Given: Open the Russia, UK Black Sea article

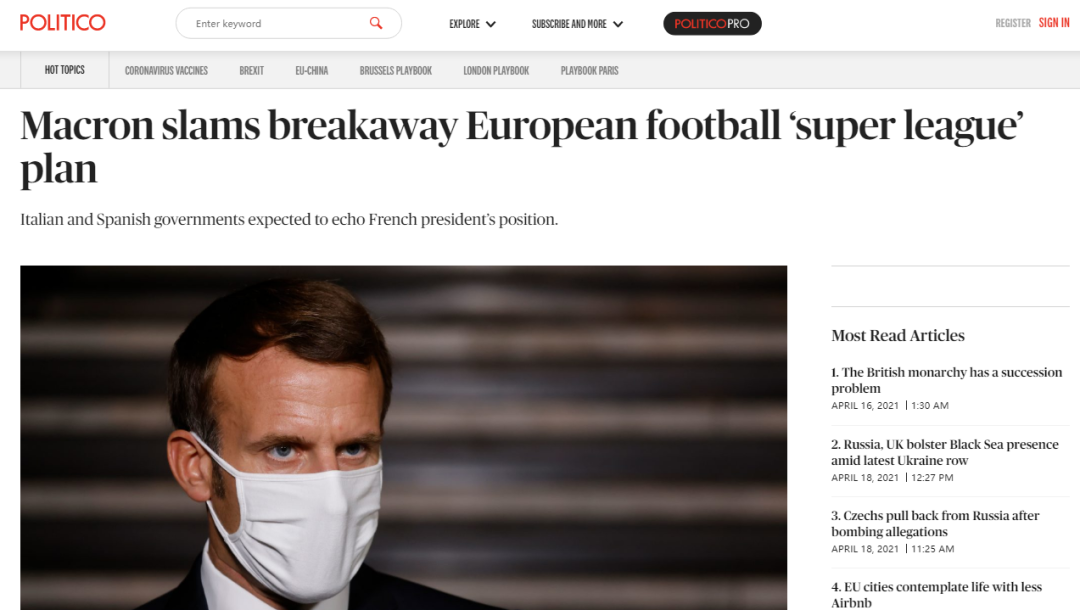Looking at the screenshot, I should coord(944,452).
